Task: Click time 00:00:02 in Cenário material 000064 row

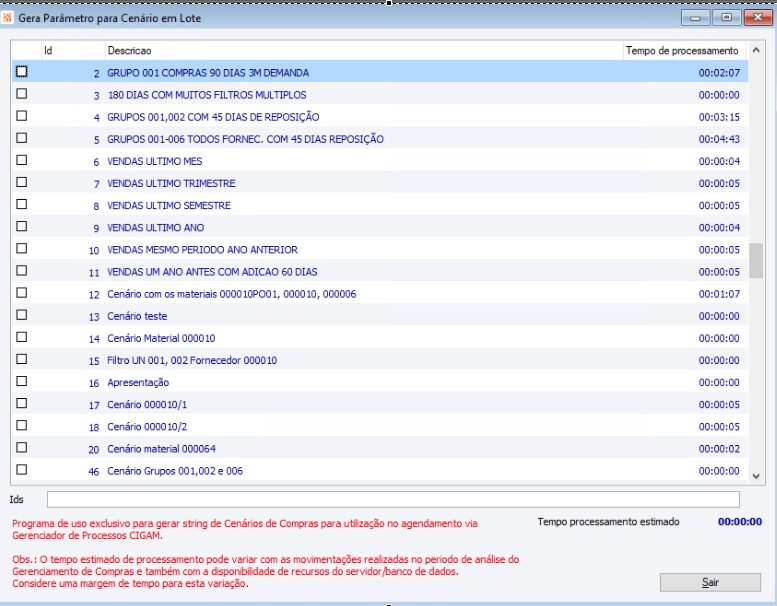Action: (x=719, y=449)
